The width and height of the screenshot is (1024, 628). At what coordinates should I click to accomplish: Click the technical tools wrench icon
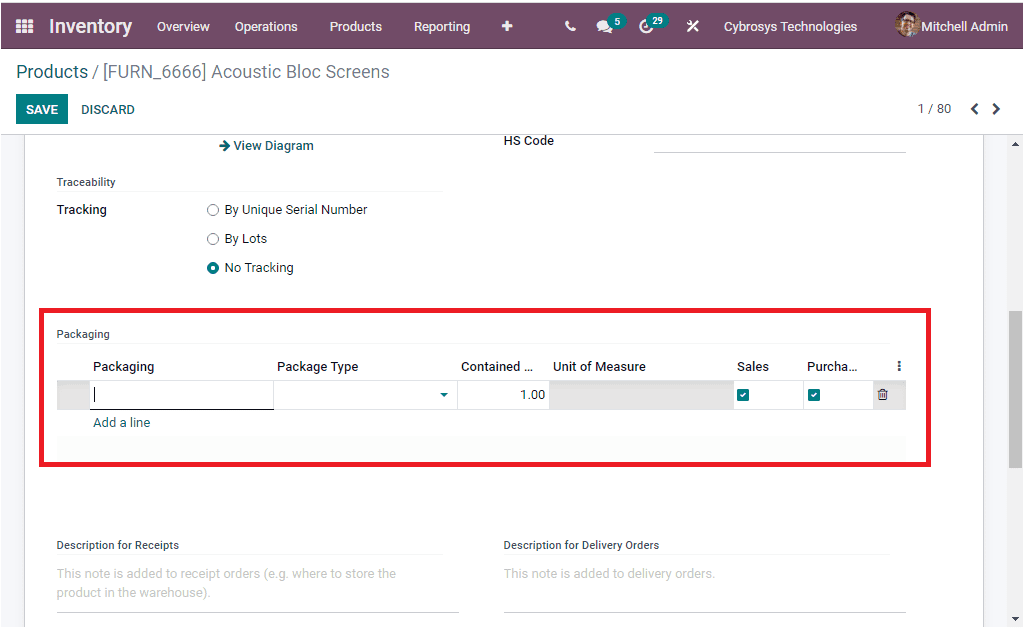pyautogui.click(x=693, y=26)
